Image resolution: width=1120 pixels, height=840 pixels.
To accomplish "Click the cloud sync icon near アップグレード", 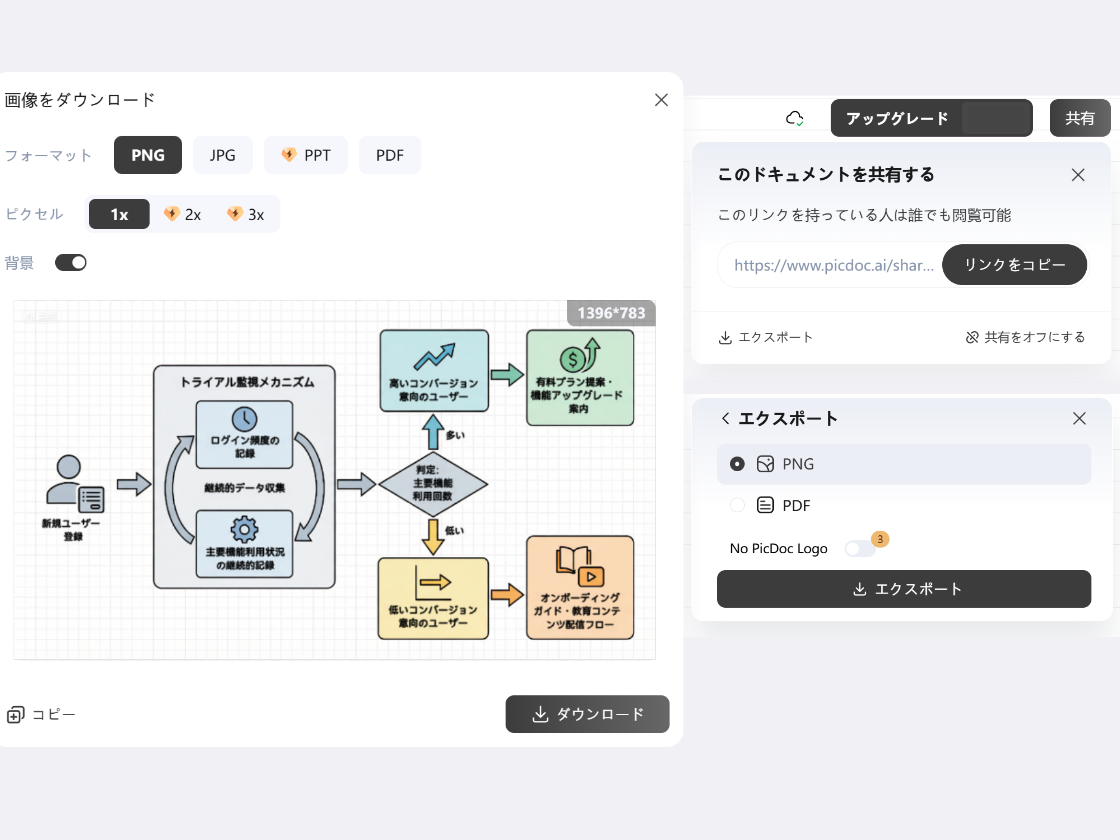I will 795,117.
